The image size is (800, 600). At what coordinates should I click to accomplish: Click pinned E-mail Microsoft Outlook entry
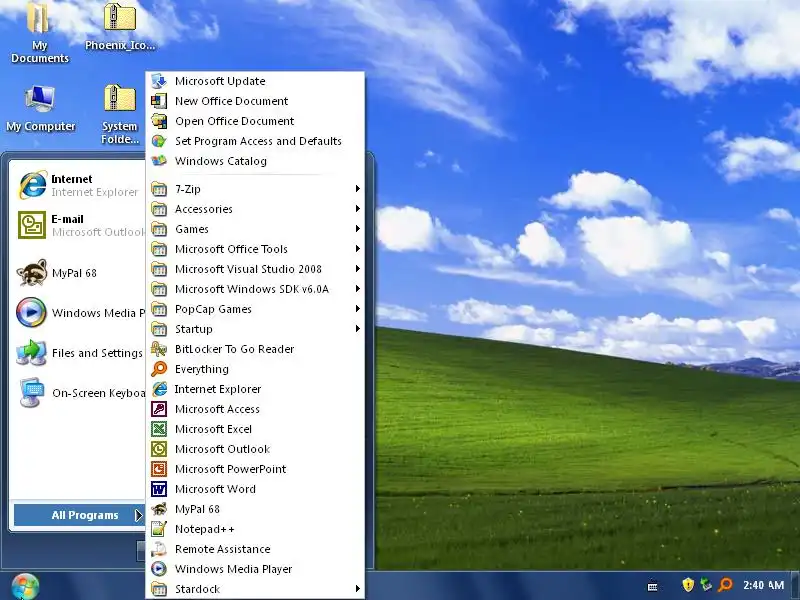tap(79, 225)
